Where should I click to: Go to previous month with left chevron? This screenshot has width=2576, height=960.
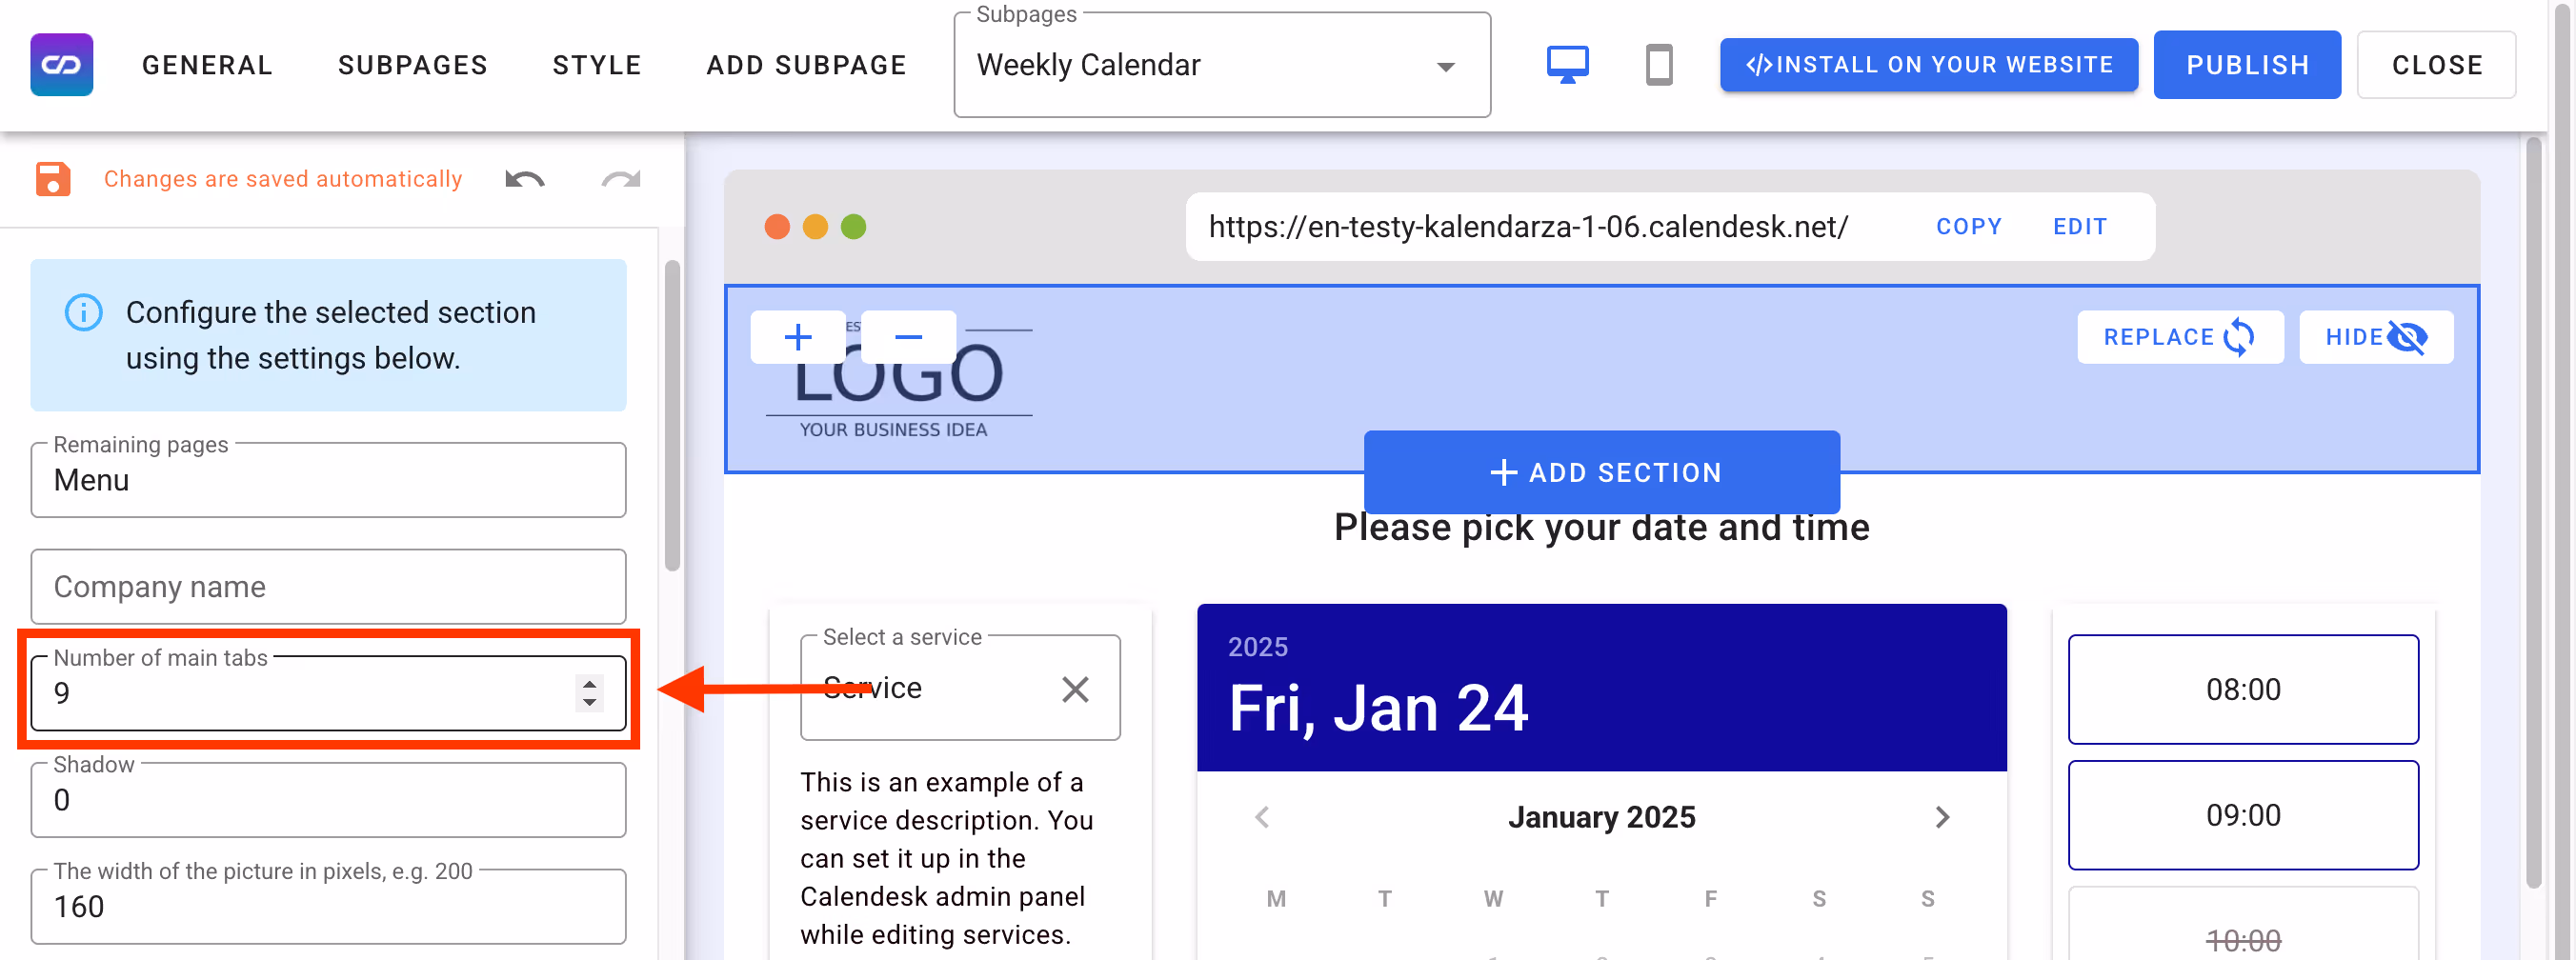point(1261,817)
